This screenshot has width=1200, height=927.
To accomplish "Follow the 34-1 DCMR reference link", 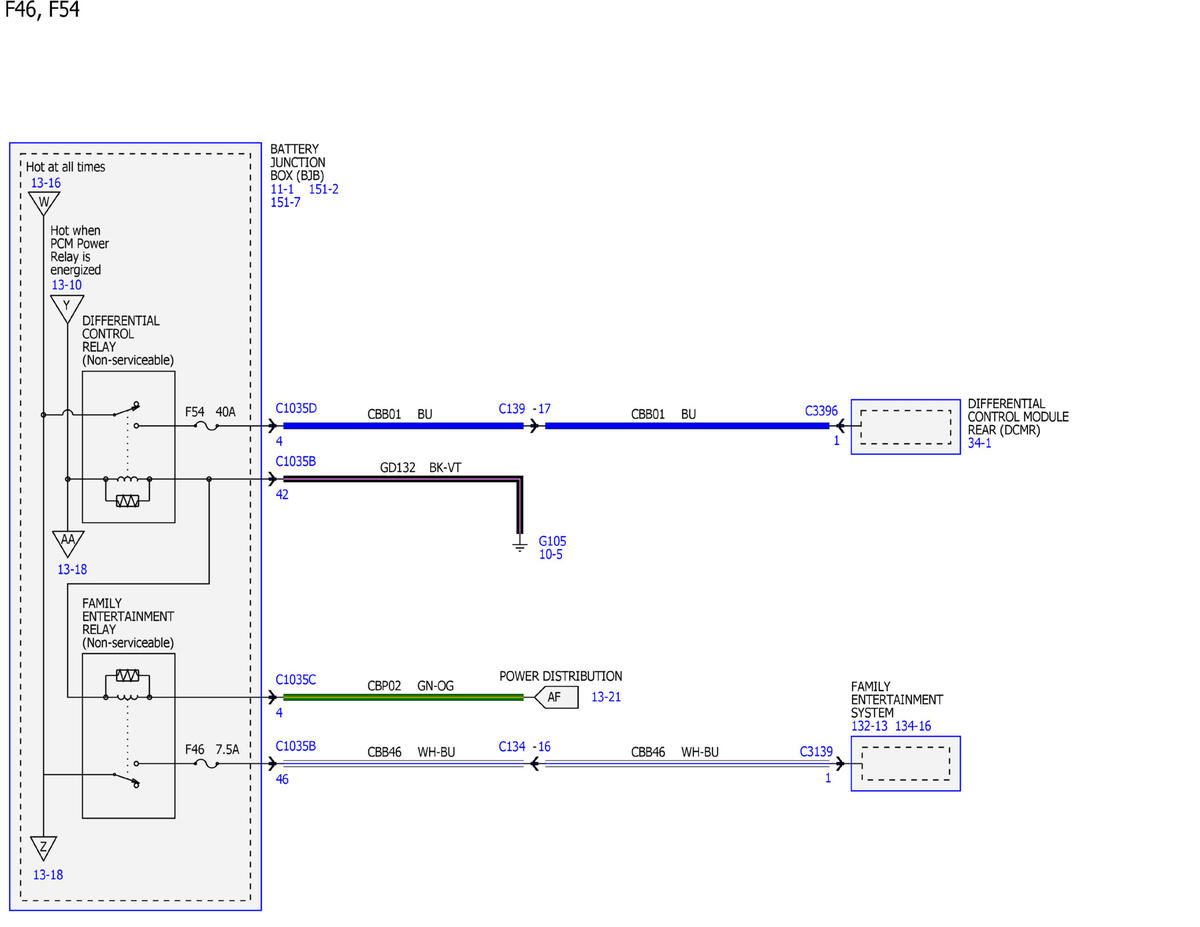I will point(980,444).
